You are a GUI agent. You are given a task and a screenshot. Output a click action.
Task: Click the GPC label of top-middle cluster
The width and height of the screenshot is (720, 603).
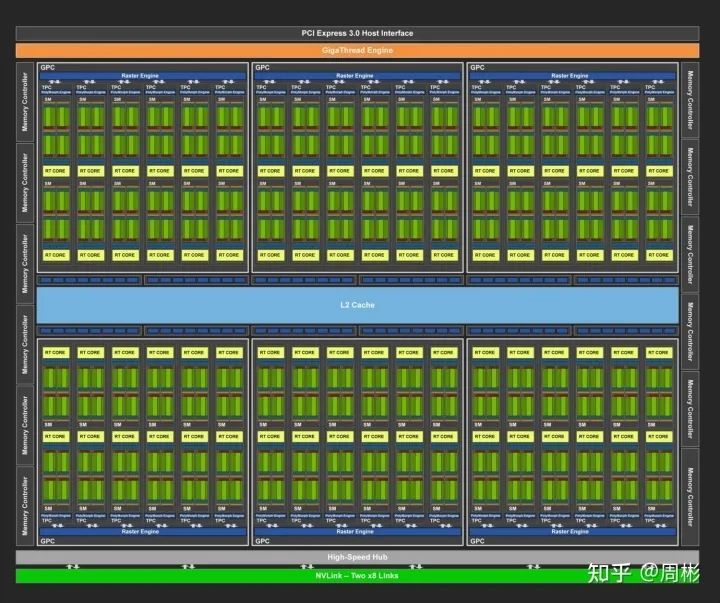(x=262, y=68)
